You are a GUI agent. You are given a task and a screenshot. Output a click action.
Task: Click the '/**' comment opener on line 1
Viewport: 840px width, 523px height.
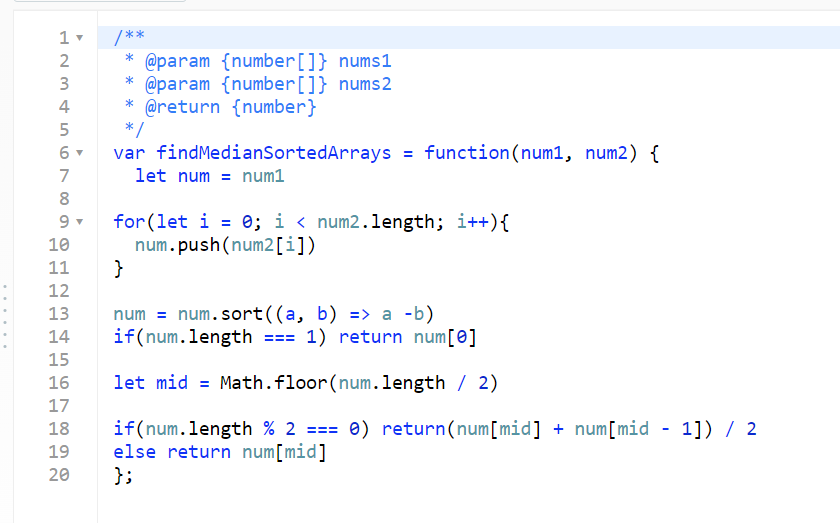coord(129,36)
